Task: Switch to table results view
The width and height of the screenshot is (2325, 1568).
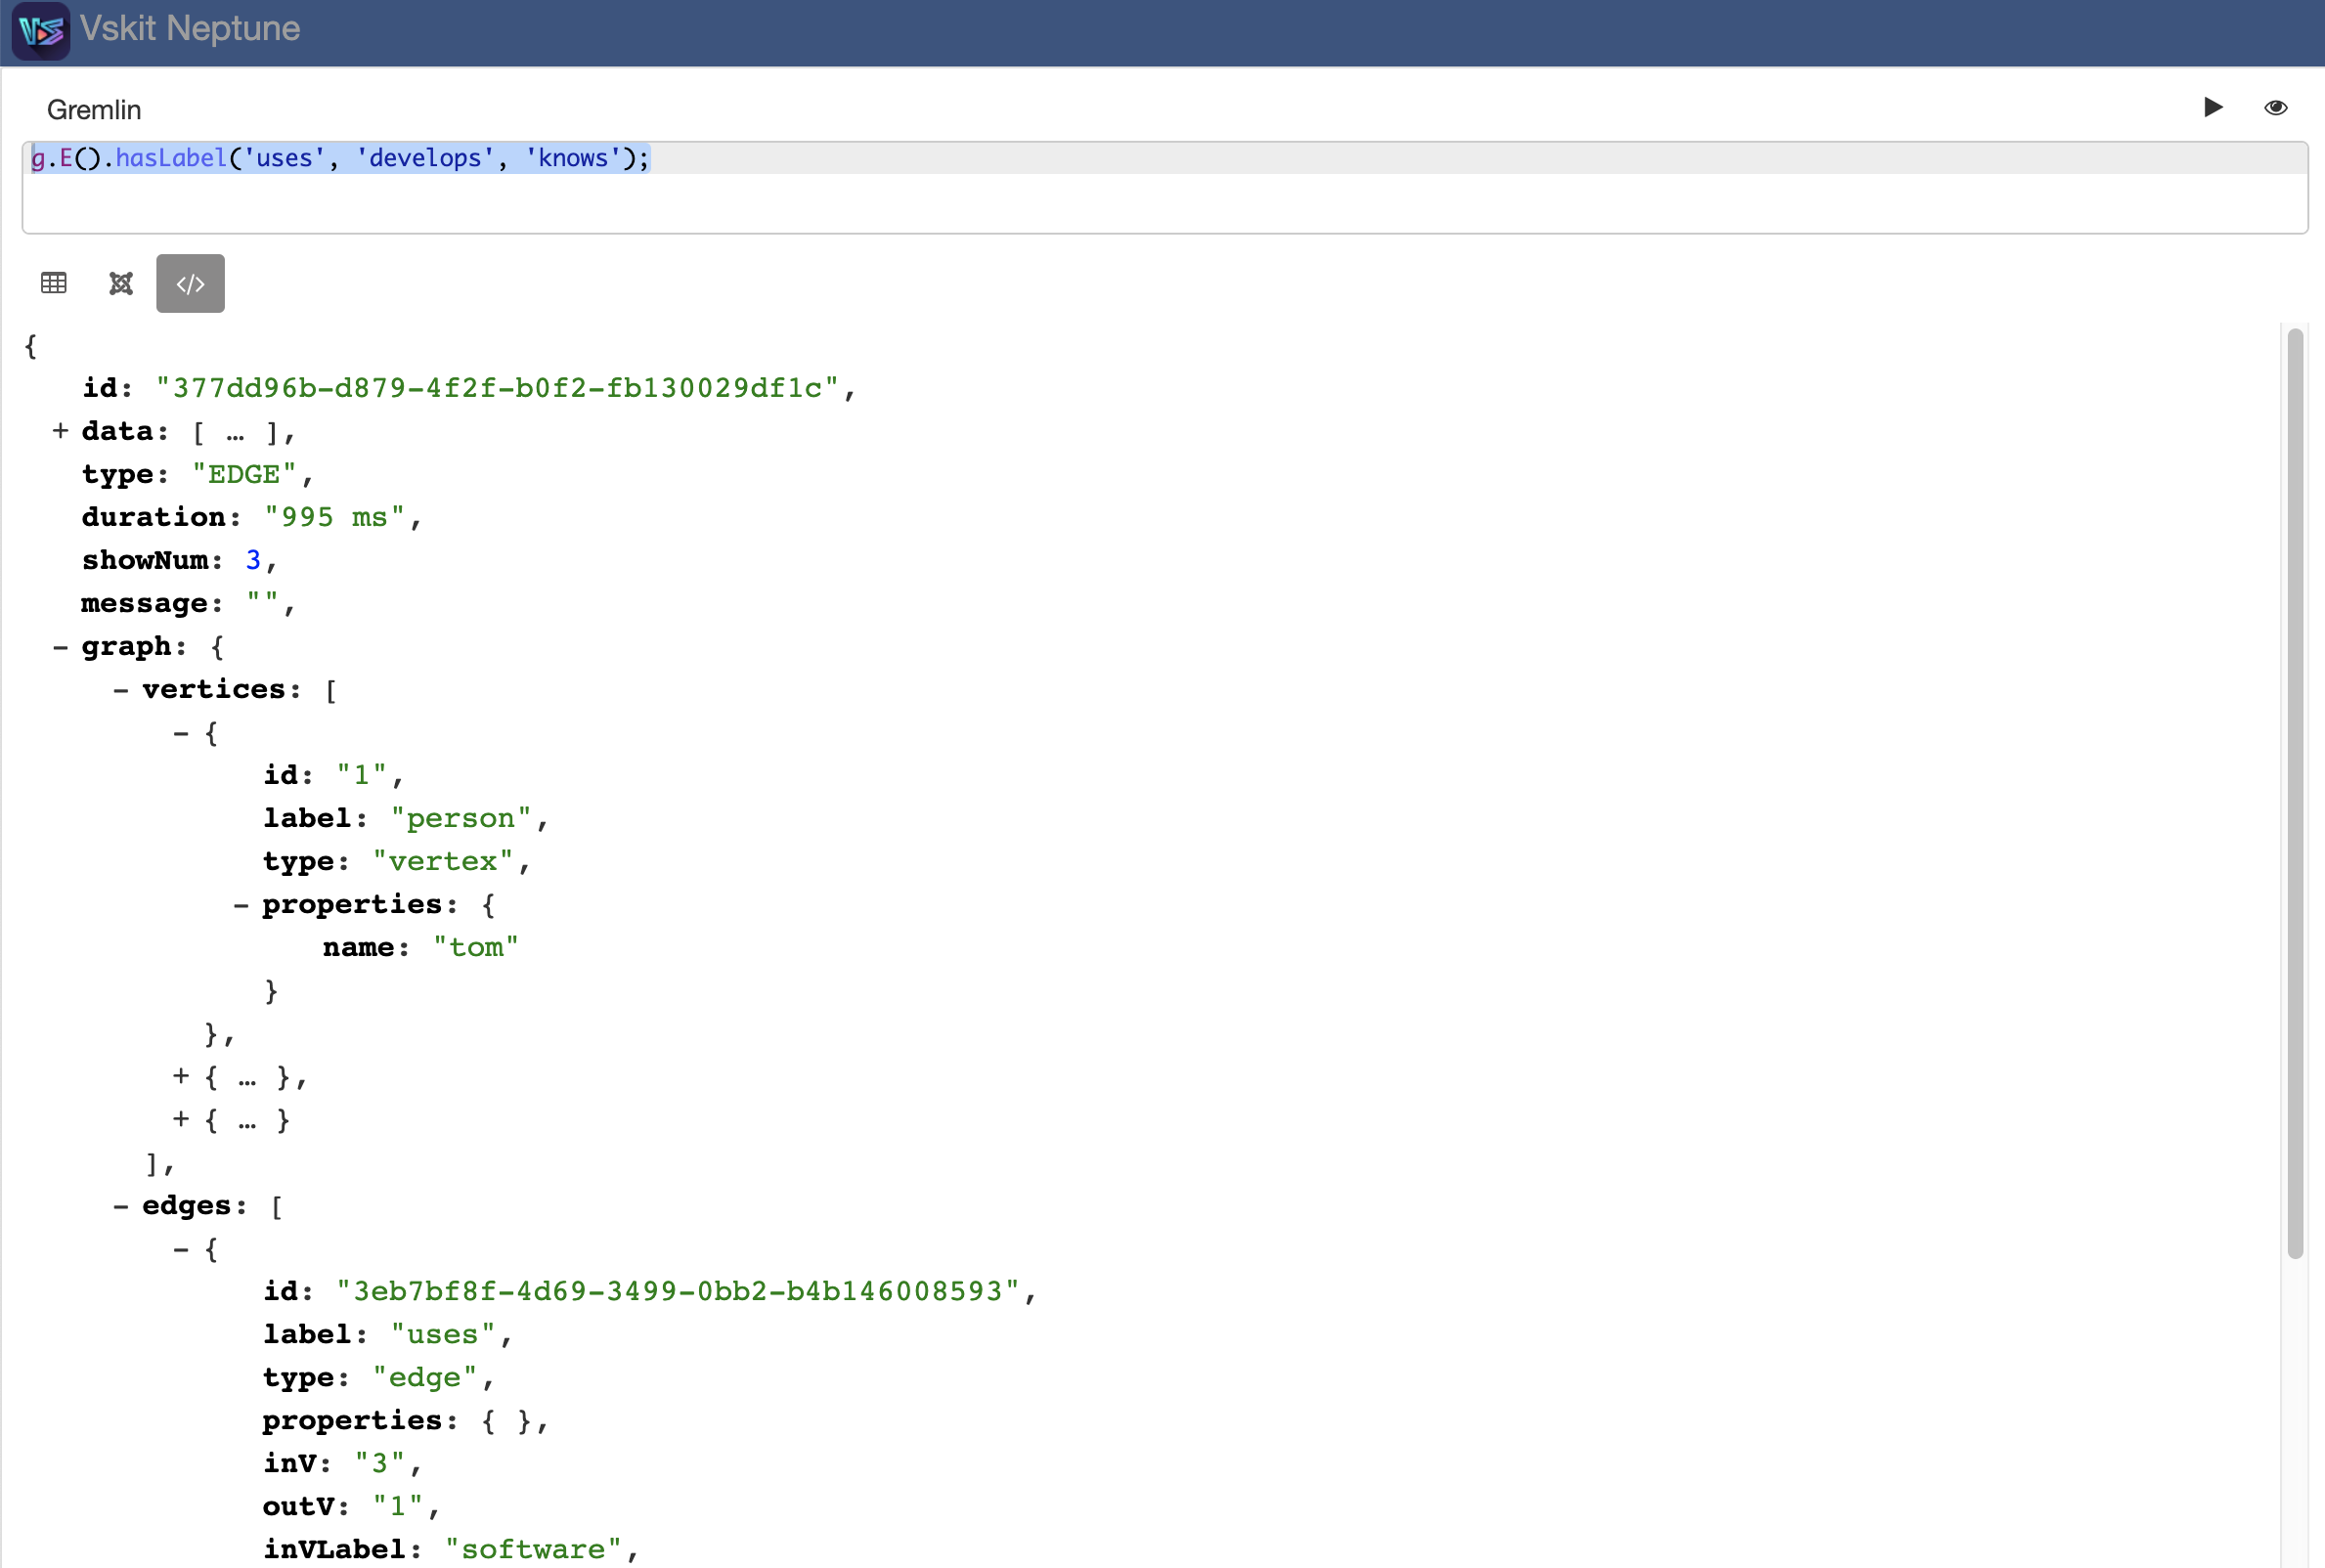Action: point(54,283)
